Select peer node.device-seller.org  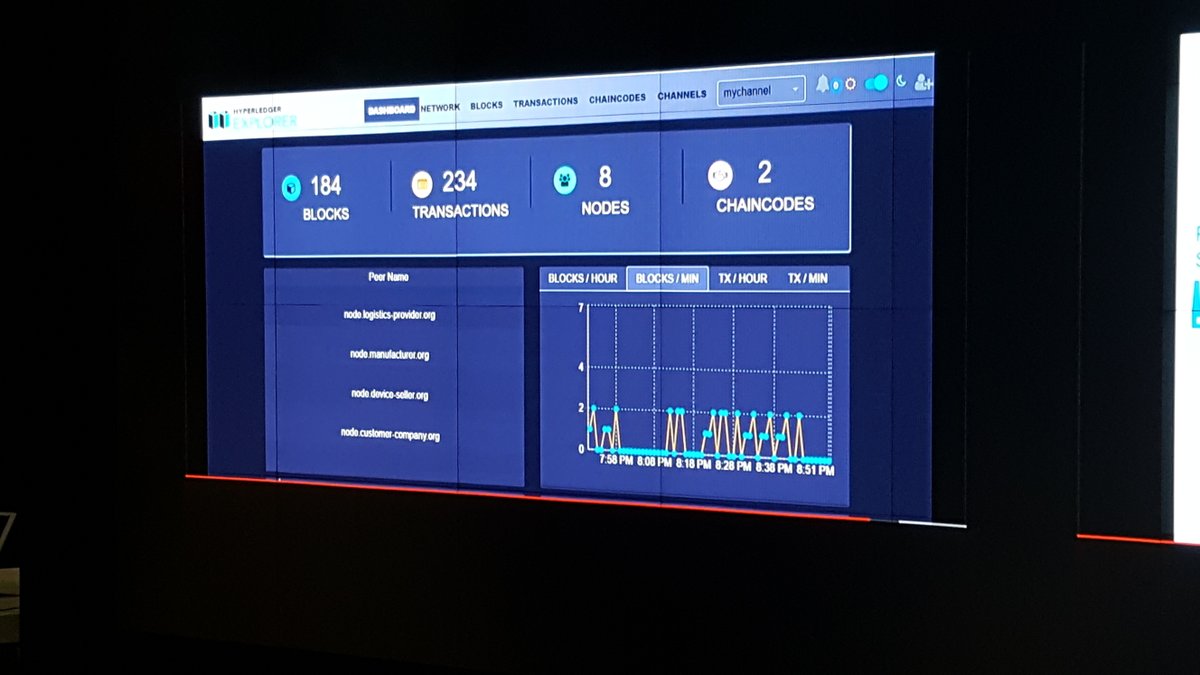click(x=390, y=395)
